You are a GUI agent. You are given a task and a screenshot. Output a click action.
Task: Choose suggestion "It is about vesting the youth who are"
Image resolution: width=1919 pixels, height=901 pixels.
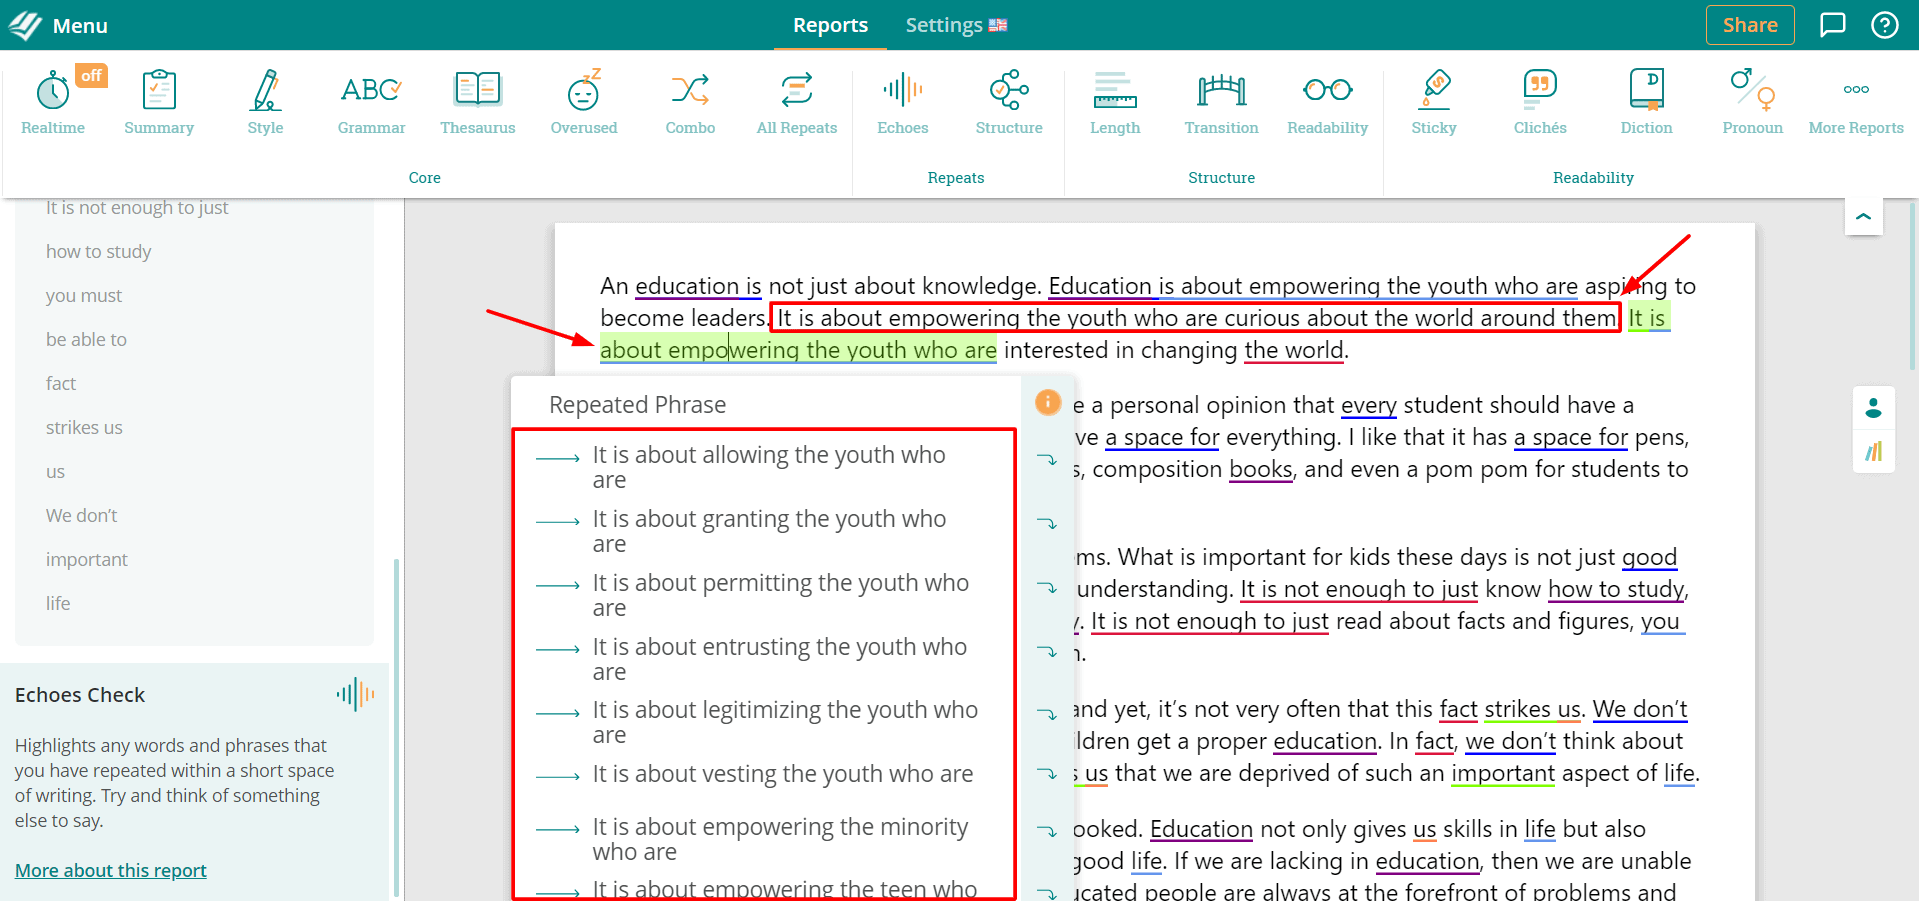tap(782, 774)
